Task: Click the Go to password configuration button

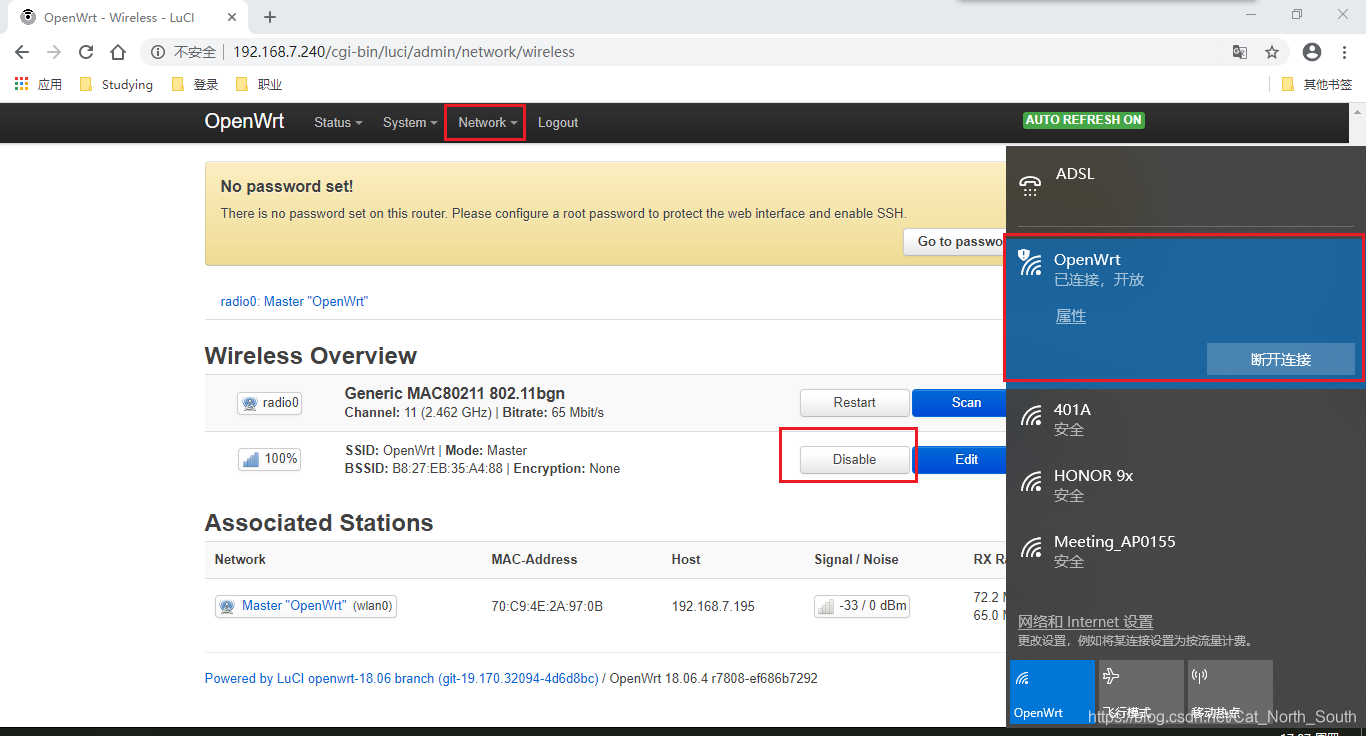Action: pyautogui.click(x=955, y=241)
